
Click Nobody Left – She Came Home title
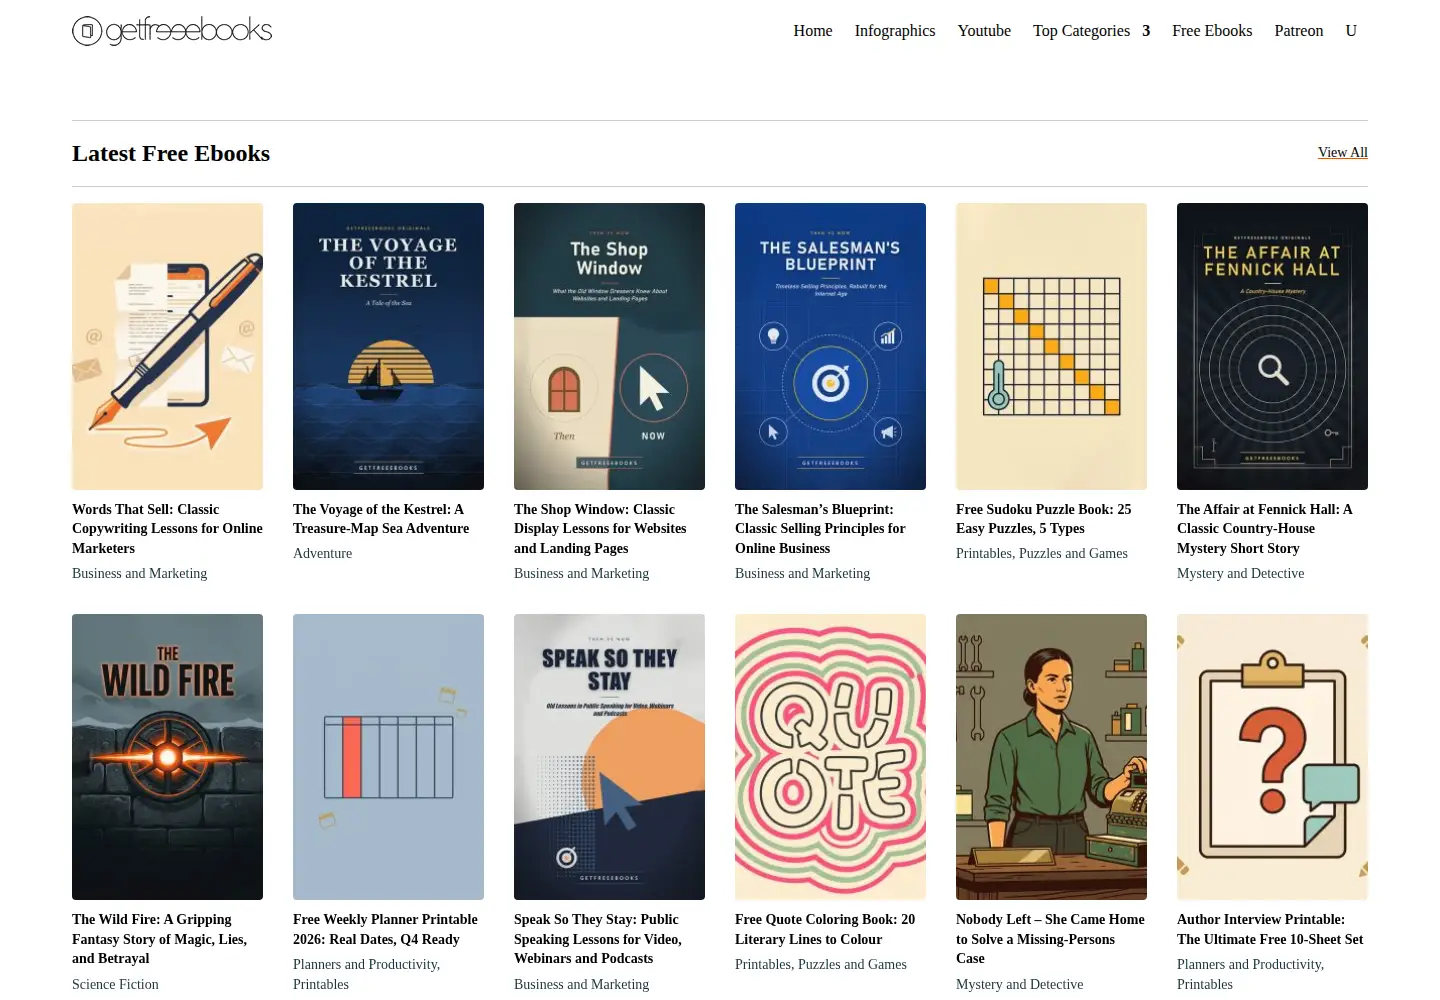(x=1050, y=939)
